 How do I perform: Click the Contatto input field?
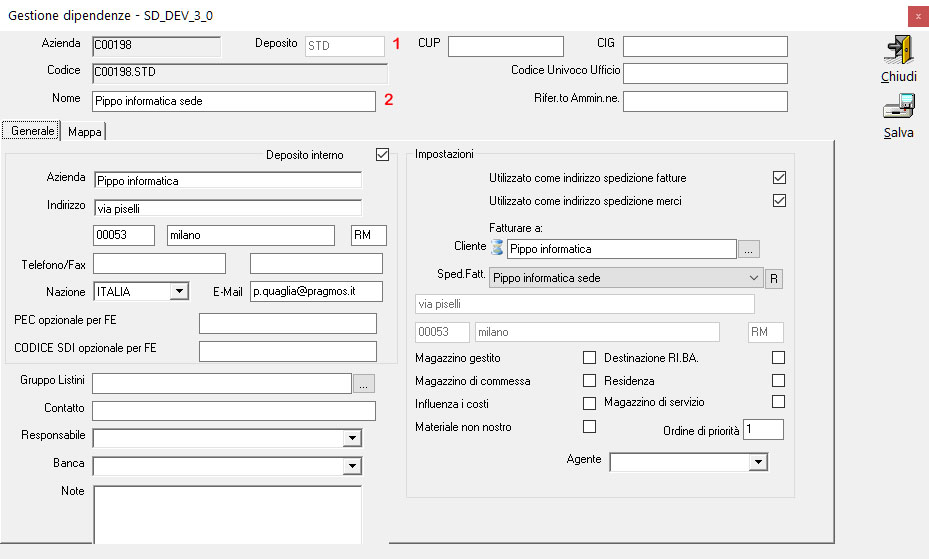[234, 411]
